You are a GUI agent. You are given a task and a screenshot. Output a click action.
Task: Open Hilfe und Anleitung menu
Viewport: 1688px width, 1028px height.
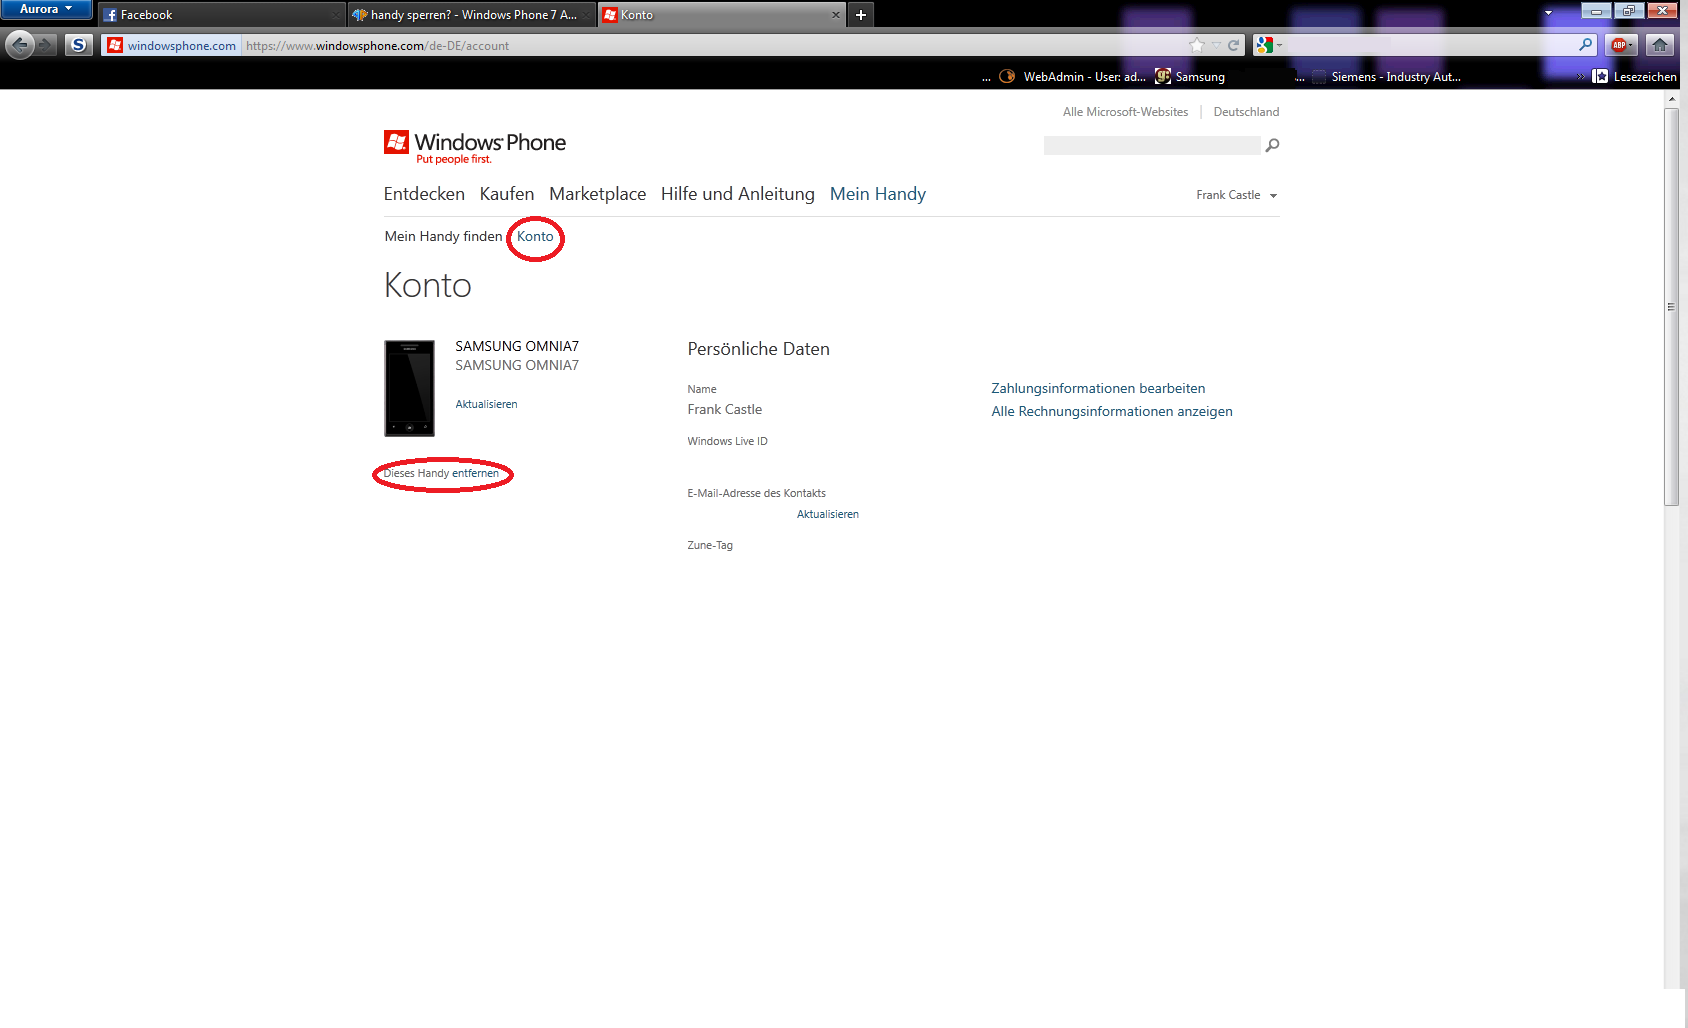(738, 194)
